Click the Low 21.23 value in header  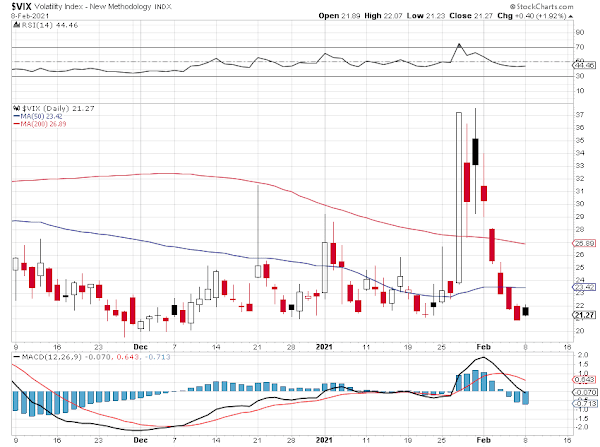click(x=426, y=16)
